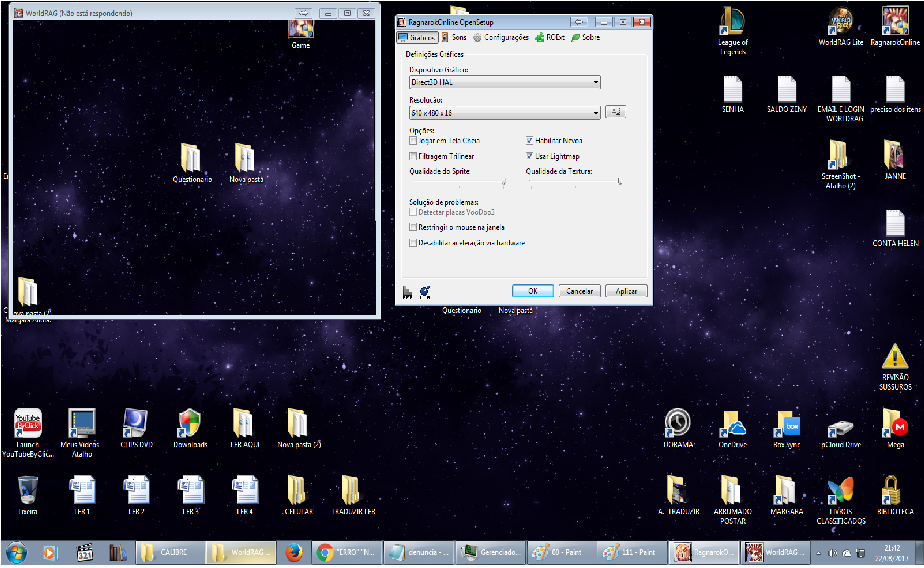Select the SALDO ZENY text file
Image resolution: width=924 pixels, height=568 pixels.
point(787,94)
